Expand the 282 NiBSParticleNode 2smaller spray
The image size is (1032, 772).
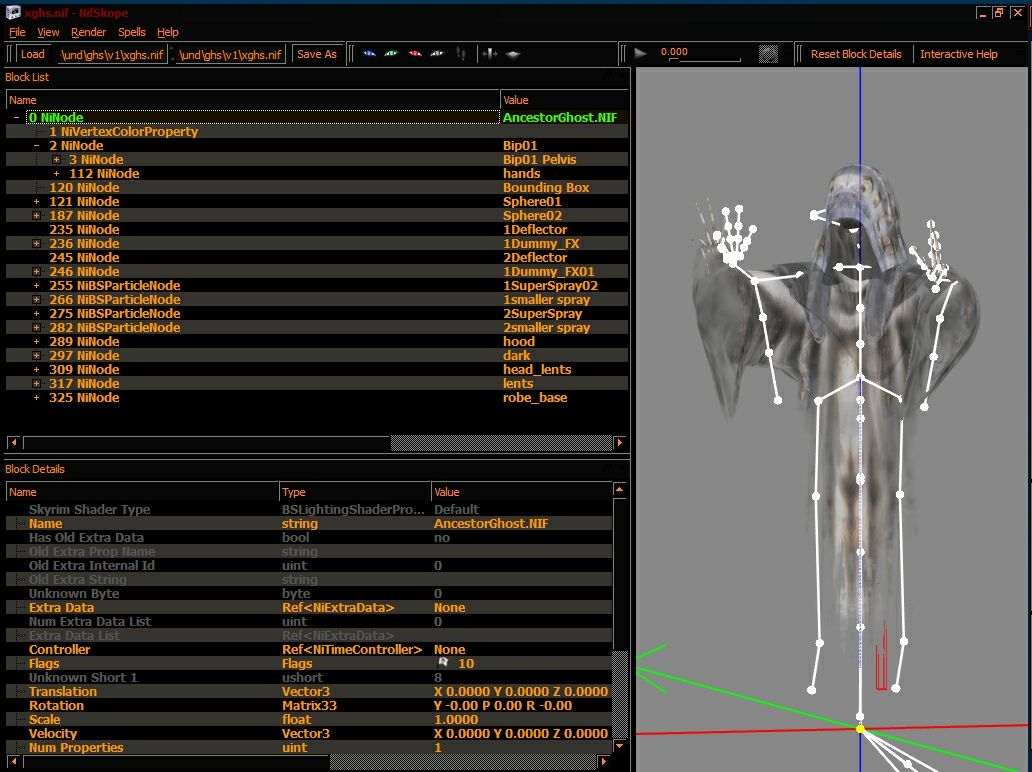[x=36, y=327]
